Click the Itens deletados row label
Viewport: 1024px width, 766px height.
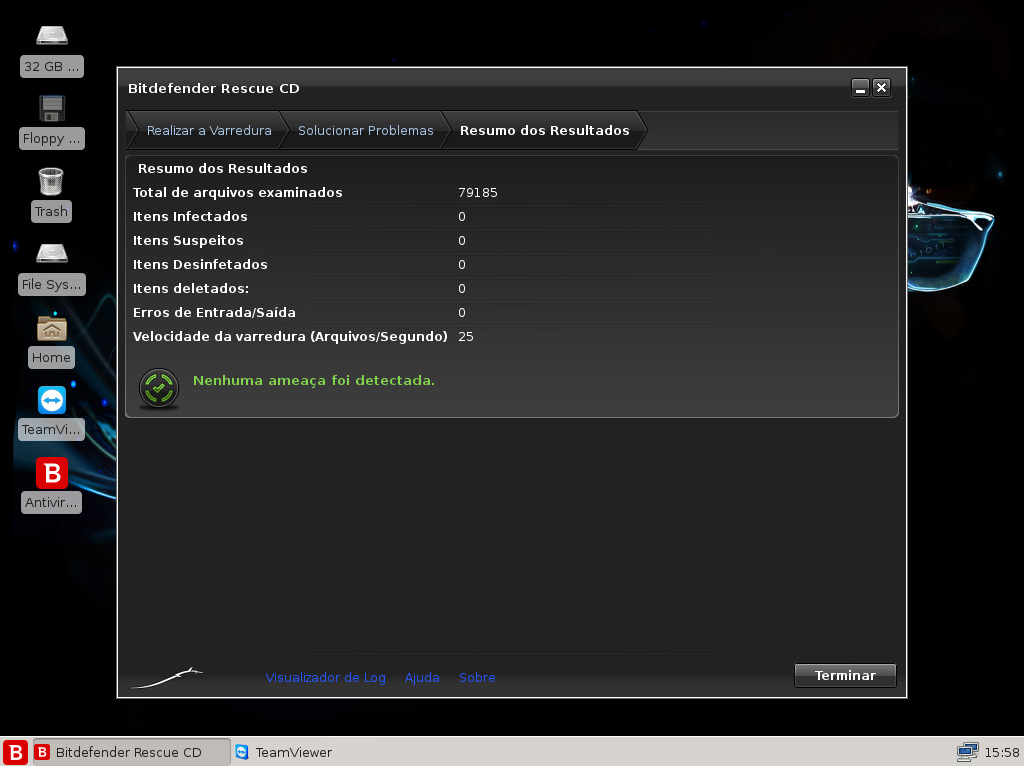pyautogui.click(x=191, y=289)
